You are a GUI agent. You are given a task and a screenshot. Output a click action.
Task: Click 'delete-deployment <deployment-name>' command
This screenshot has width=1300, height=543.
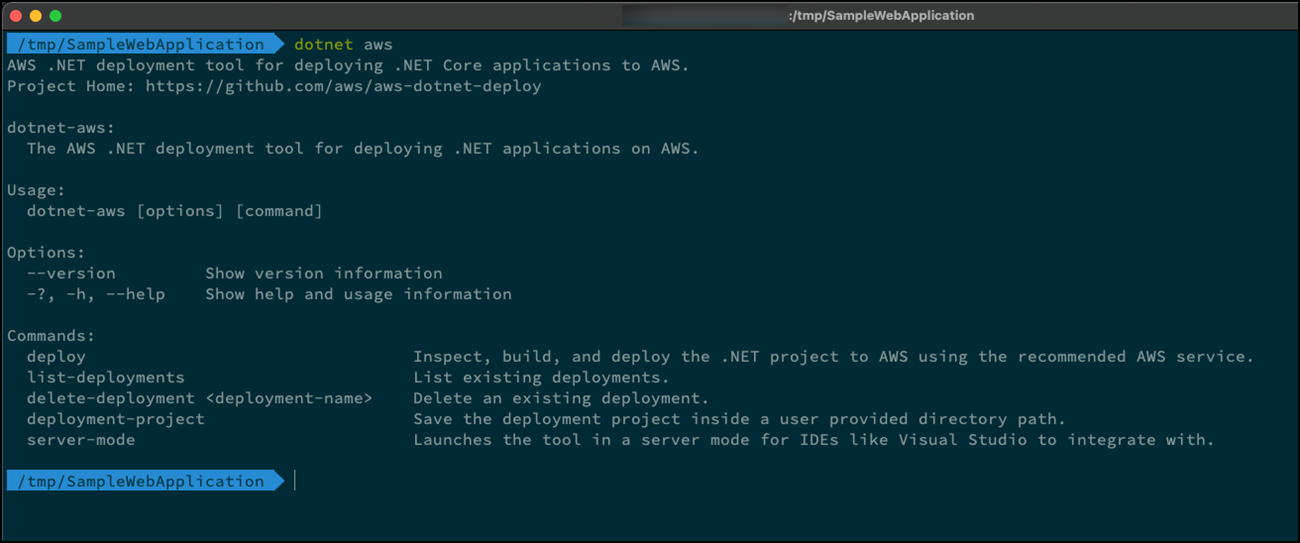(200, 398)
